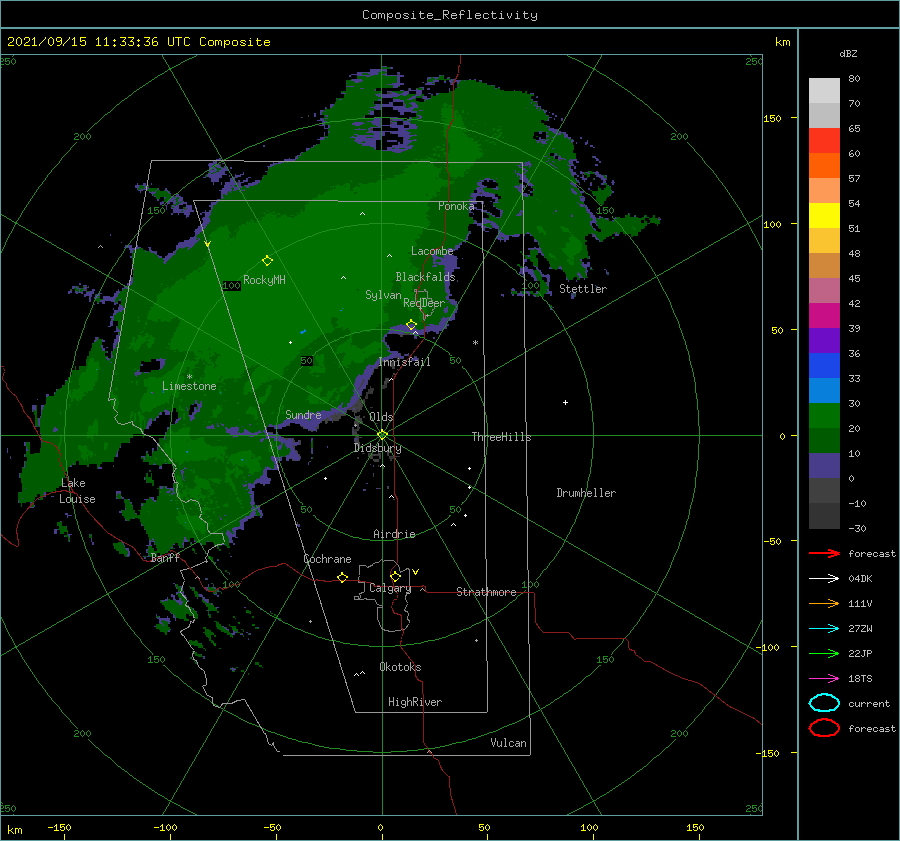Viewport: 900px width, 841px height.
Task: Click the Calgary city label
Action: pos(390,588)
